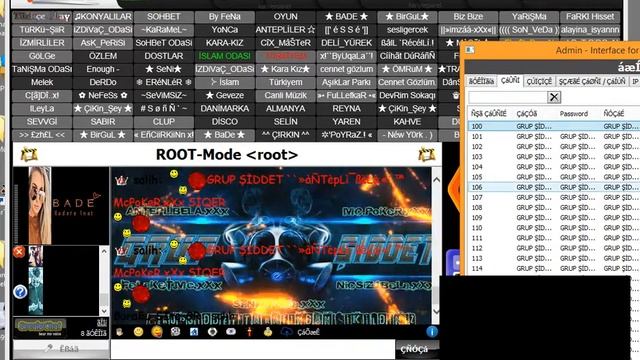Join the KARA-KIZ room
The height and width of the screenshot is (360, 640).
pyautogui.click(x=224, y=43)
